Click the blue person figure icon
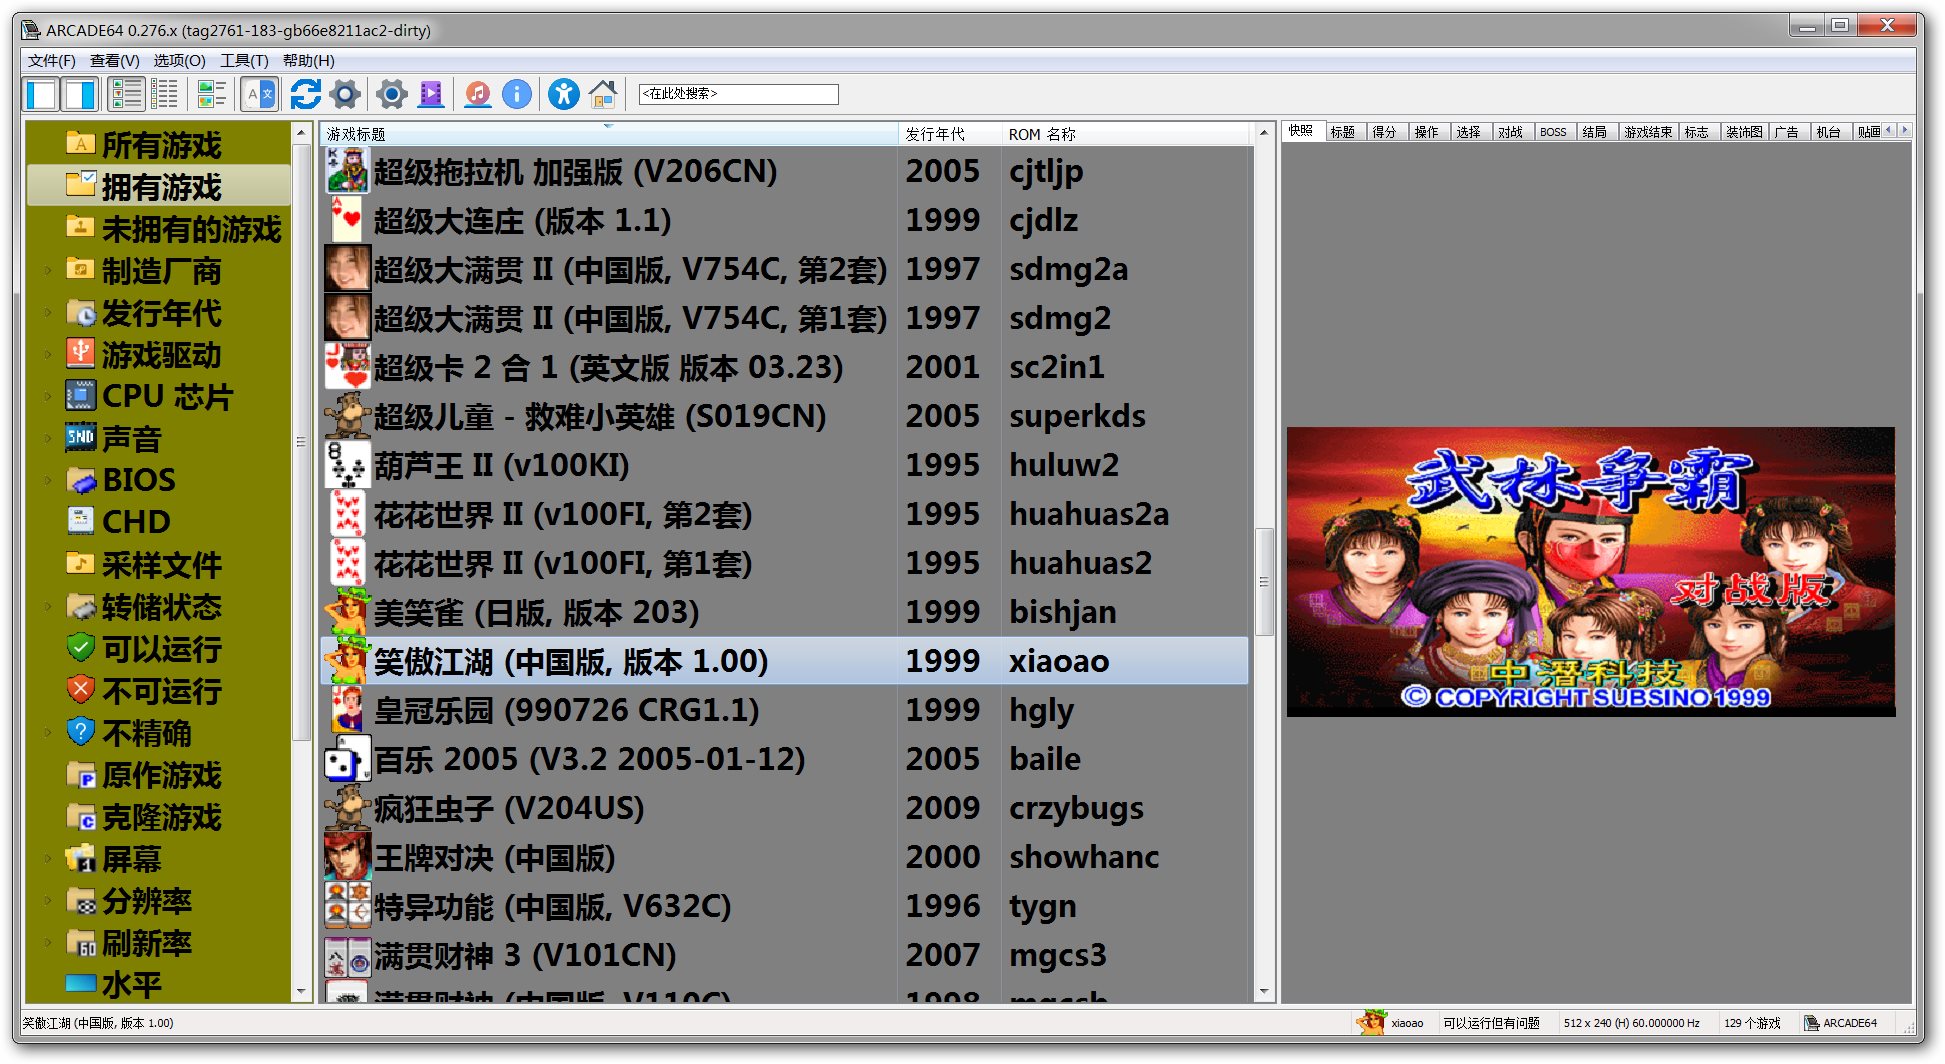Screen dimensions: 1945x1064 click(x=564, y=95)
